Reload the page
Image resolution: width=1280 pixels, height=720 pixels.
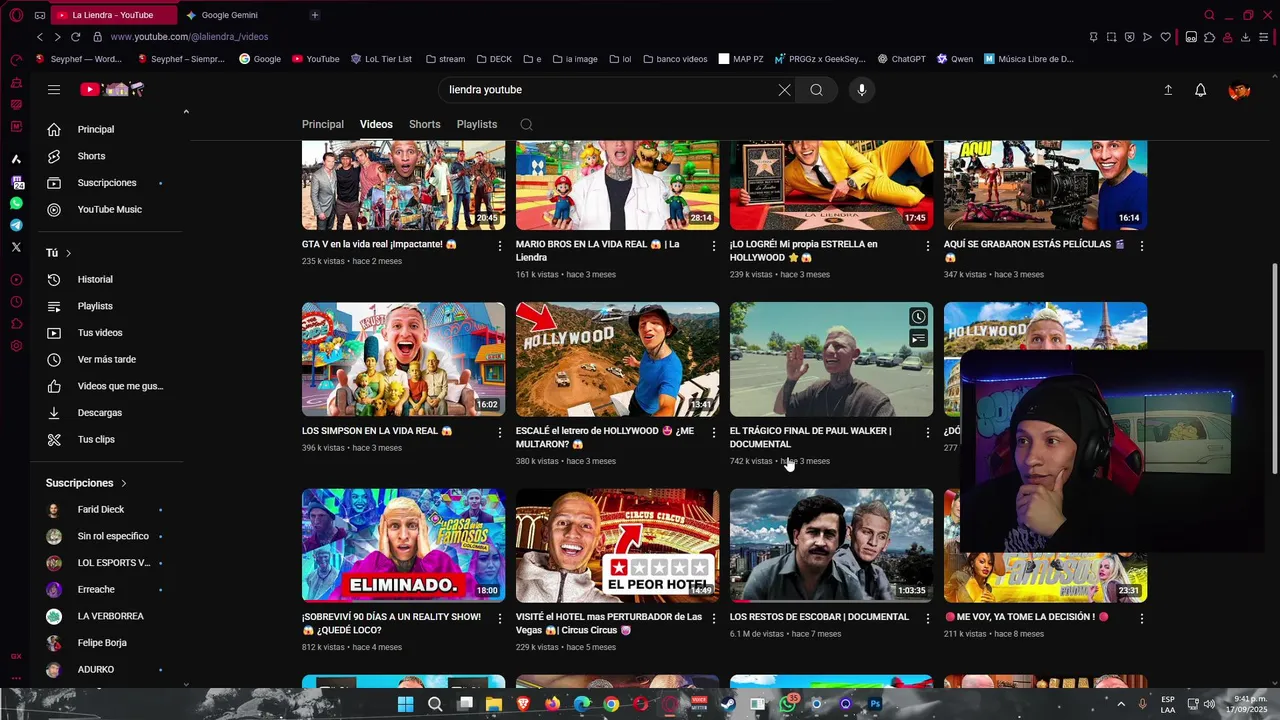[x=75, y=37]
